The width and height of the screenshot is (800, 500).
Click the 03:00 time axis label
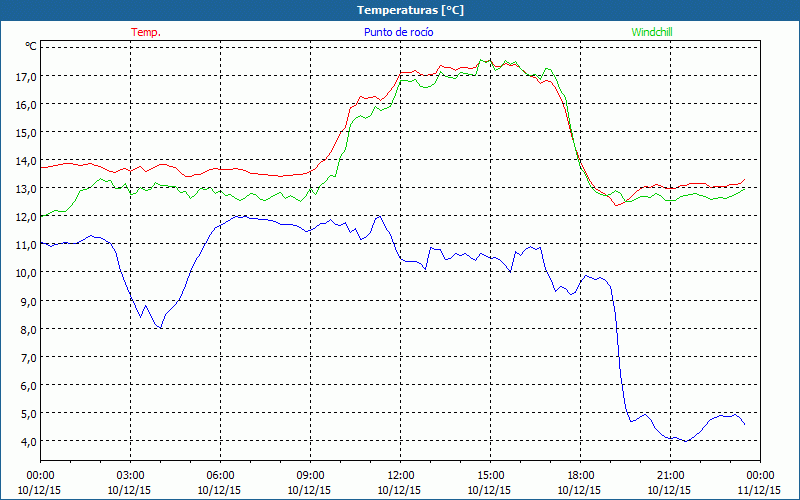click(x=130, y=475)
